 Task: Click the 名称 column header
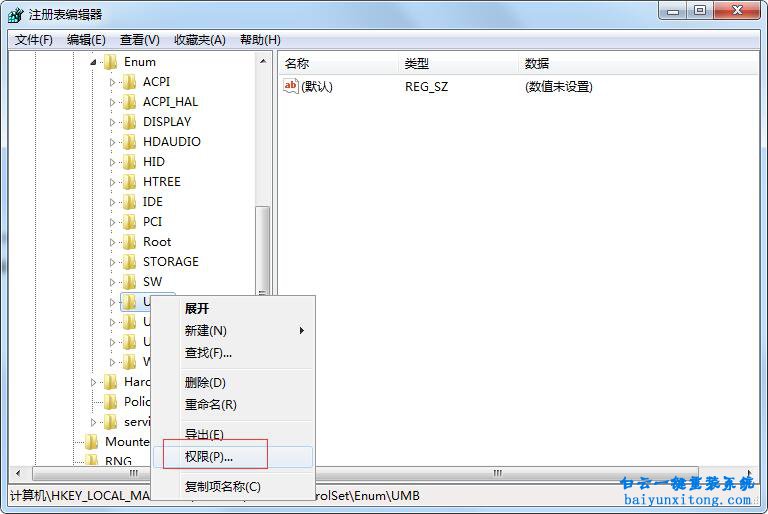point(339,63)
